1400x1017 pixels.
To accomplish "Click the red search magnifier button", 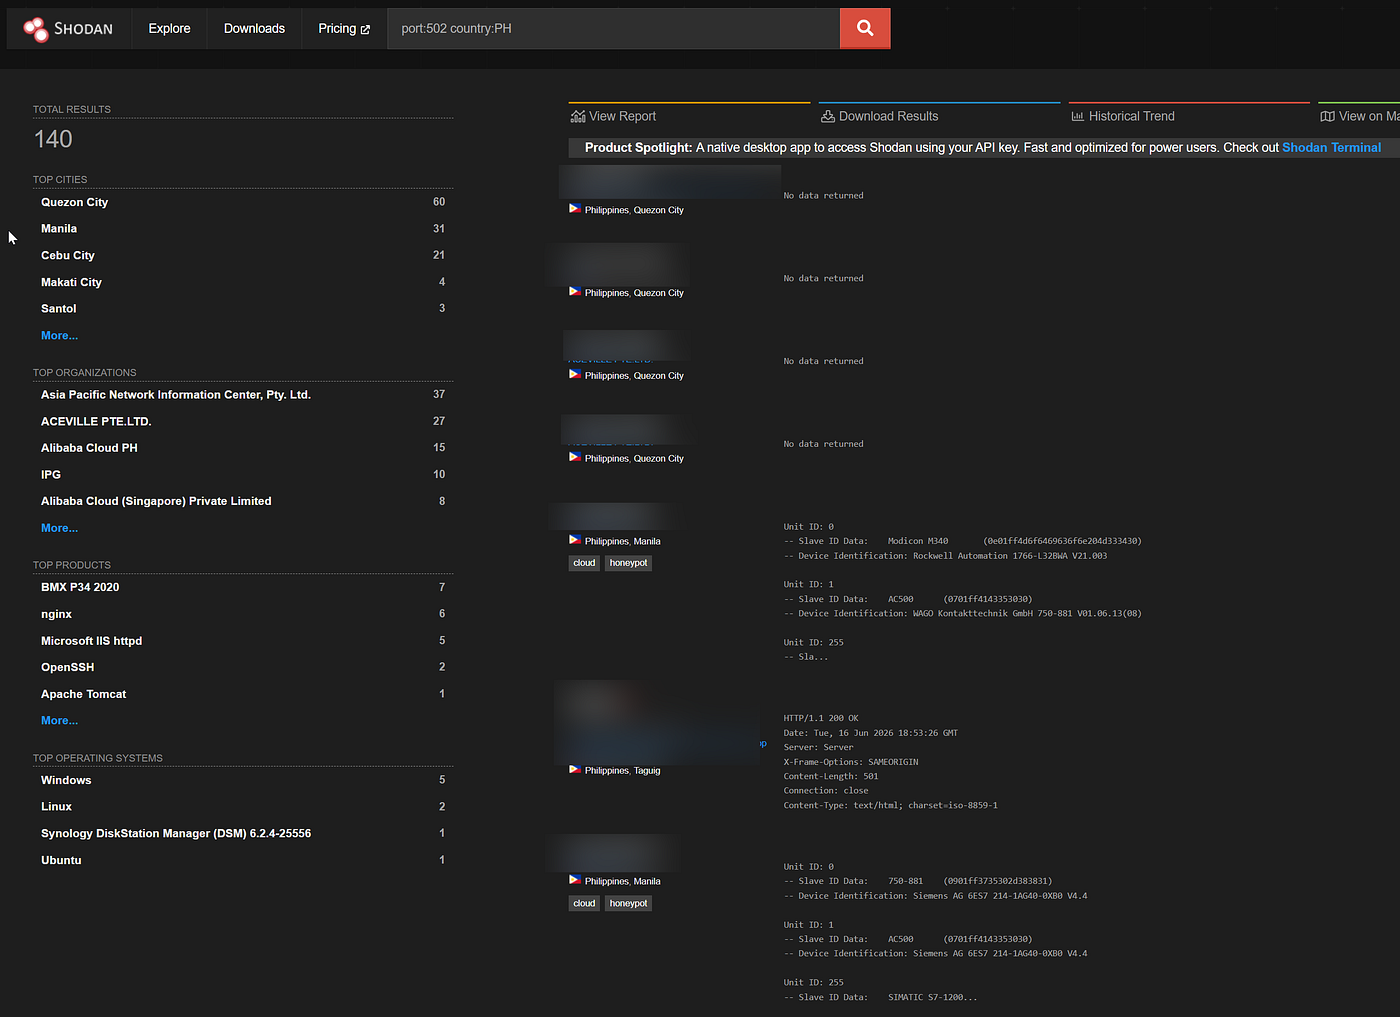I will point(865,28).
